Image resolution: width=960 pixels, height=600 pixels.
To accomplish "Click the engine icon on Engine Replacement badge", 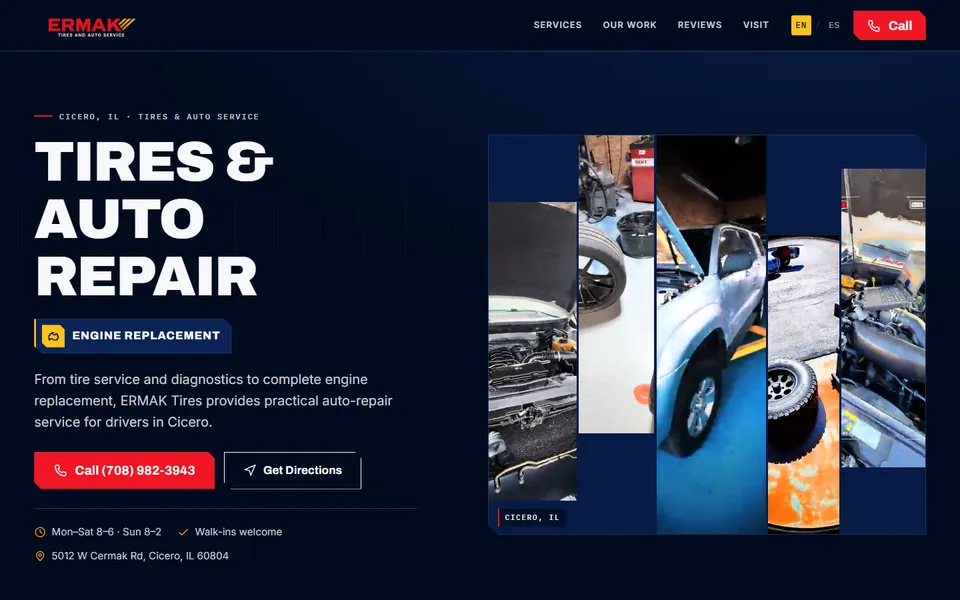I will pyautogui.click(x=53, y=336).
